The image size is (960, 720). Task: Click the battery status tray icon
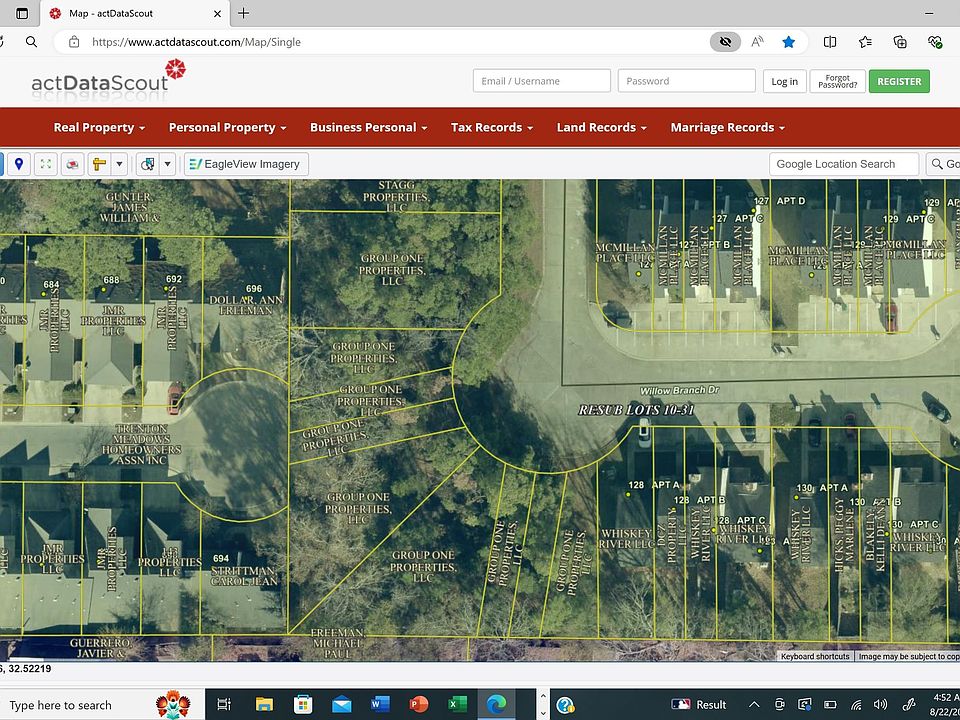tap(830, 705)
